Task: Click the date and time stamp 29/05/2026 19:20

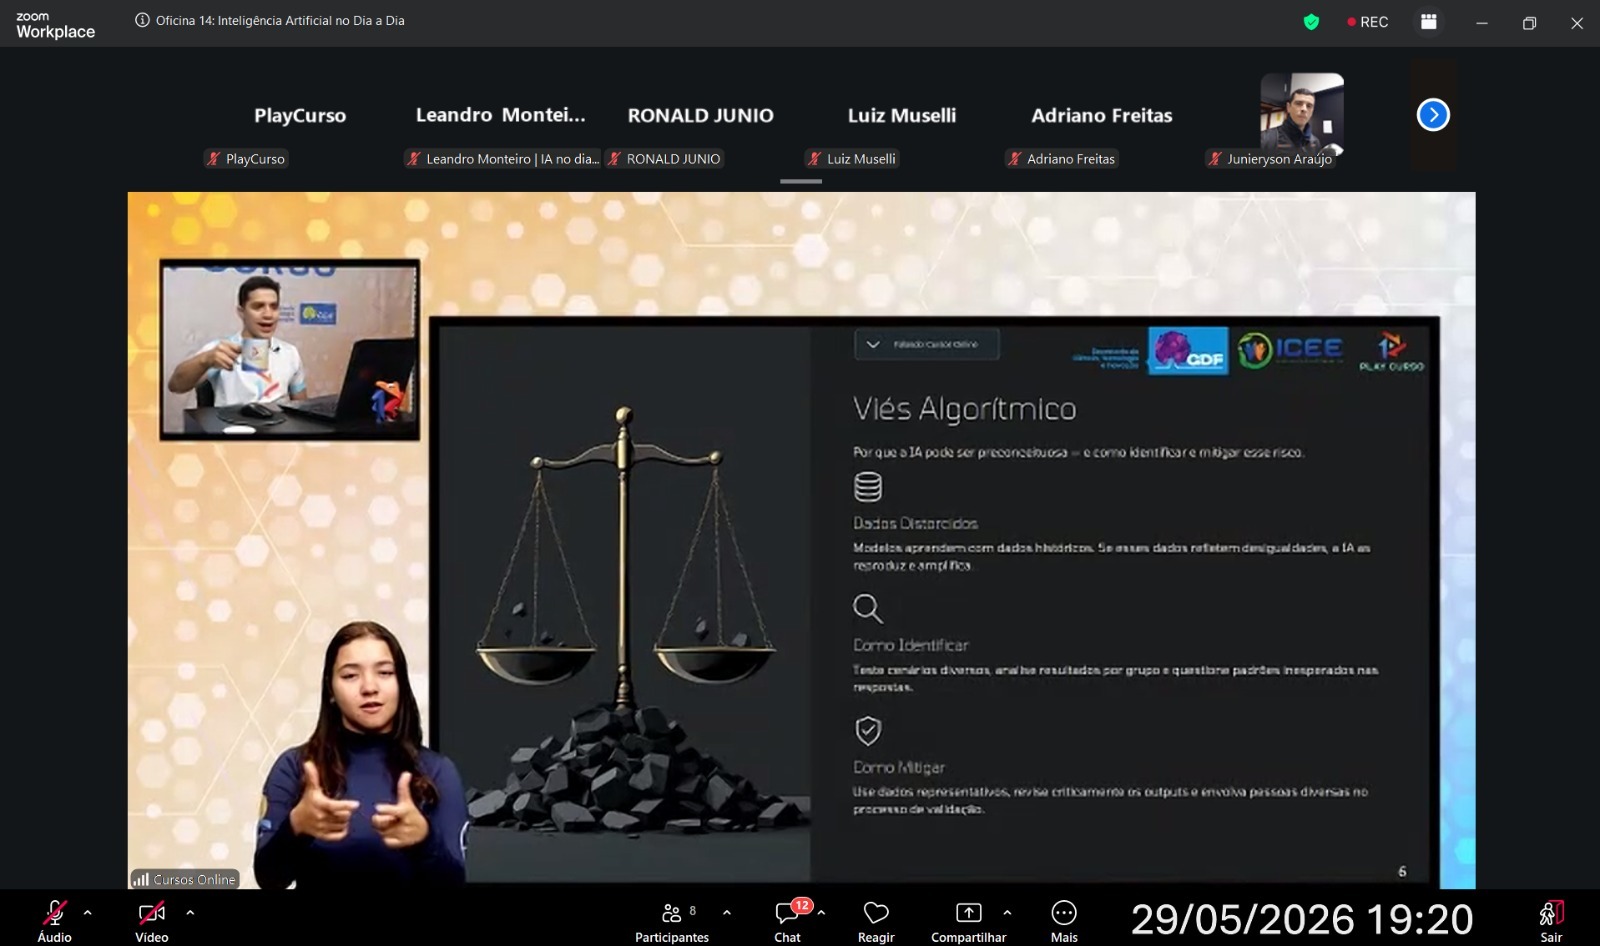Action: 1302,919
